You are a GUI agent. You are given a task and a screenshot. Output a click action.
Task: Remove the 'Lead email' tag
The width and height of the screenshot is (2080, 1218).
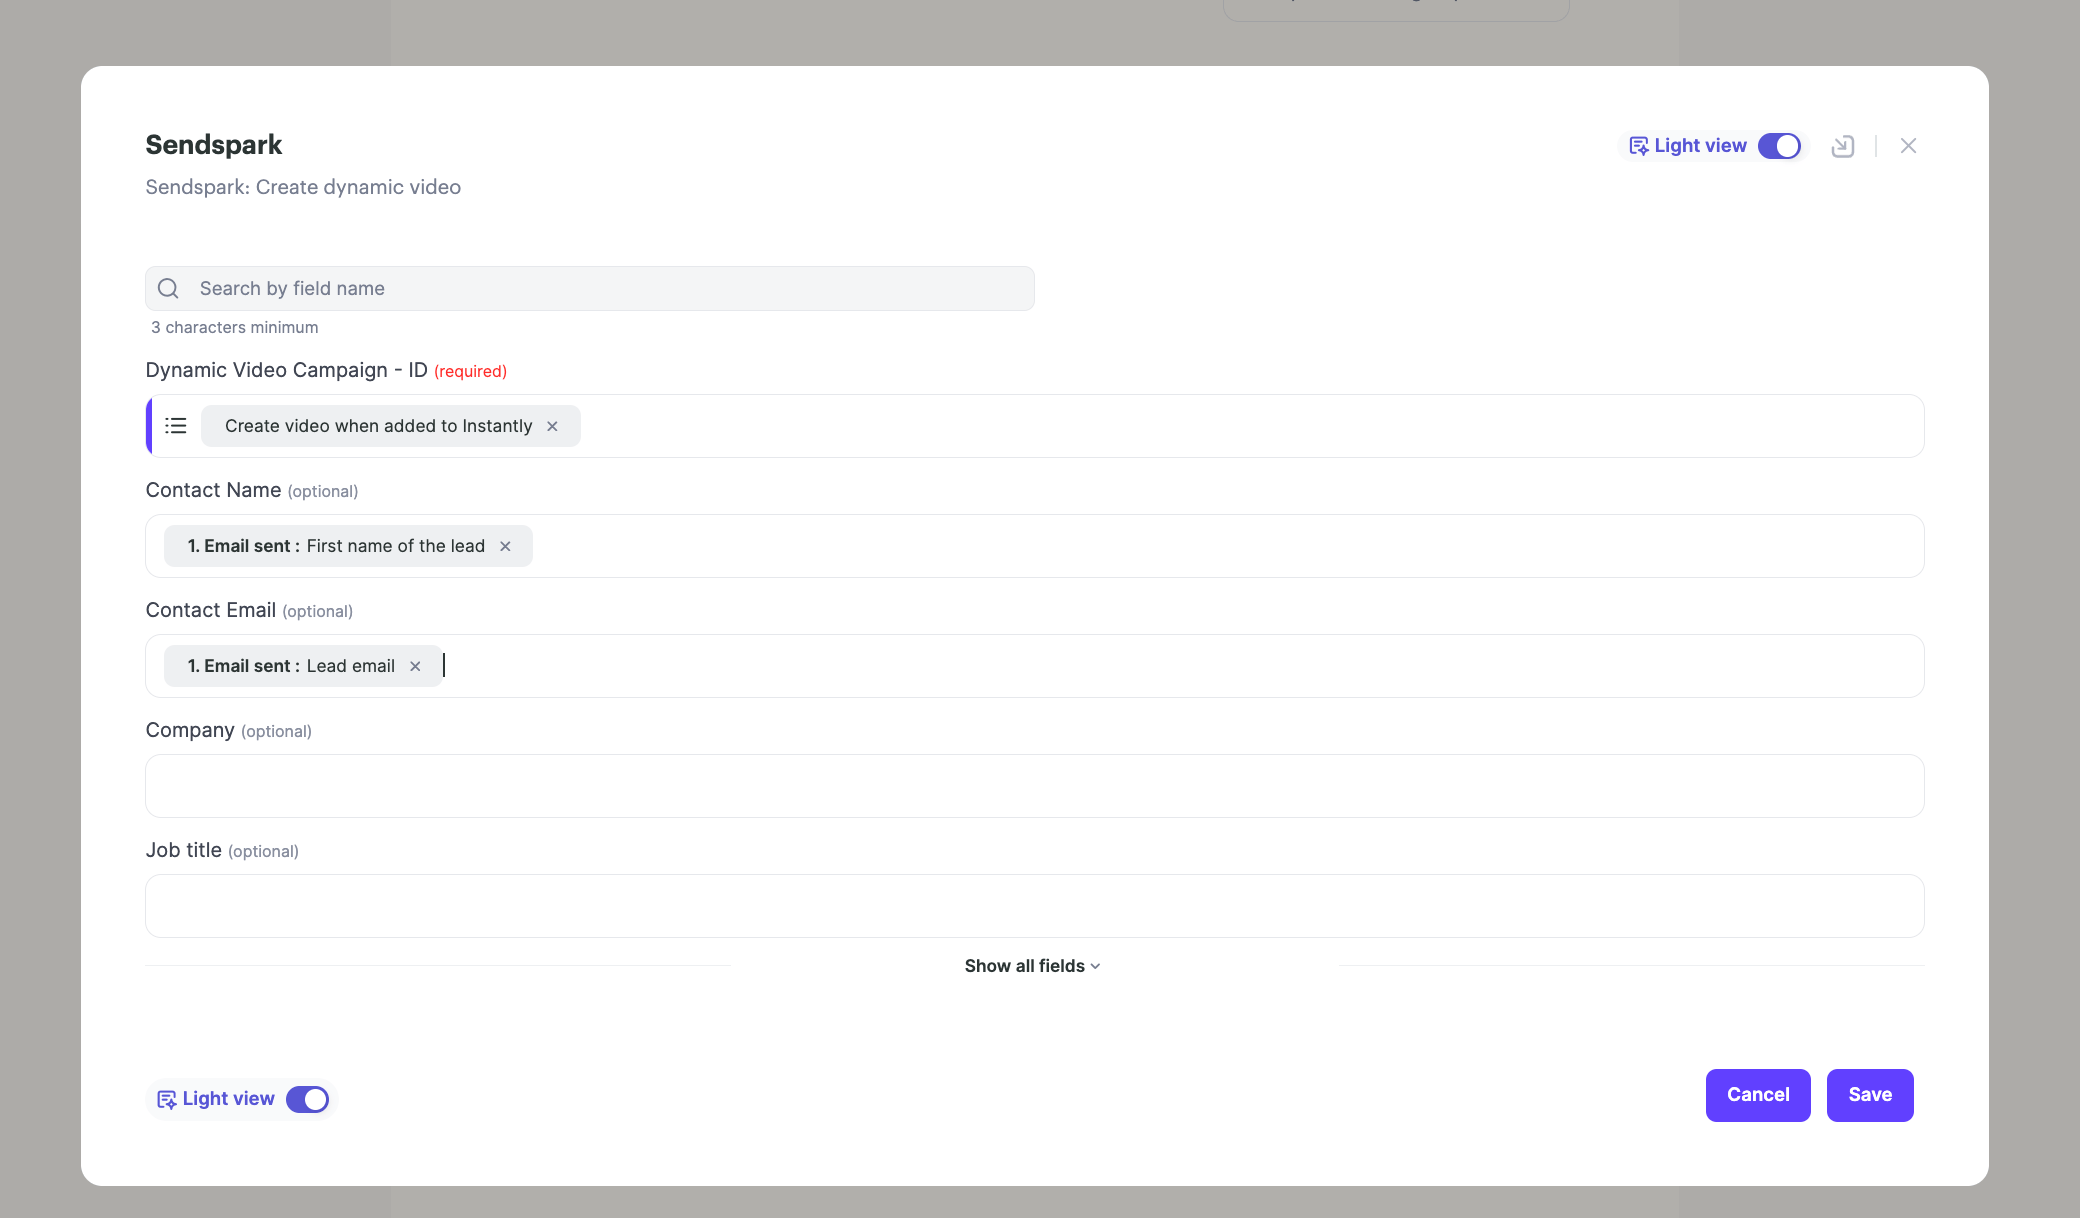point(415,666)
